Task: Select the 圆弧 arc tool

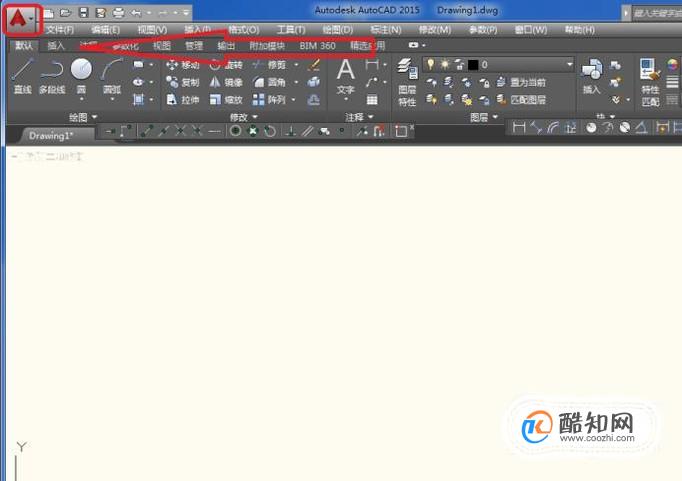Action: tap(112, 77)
